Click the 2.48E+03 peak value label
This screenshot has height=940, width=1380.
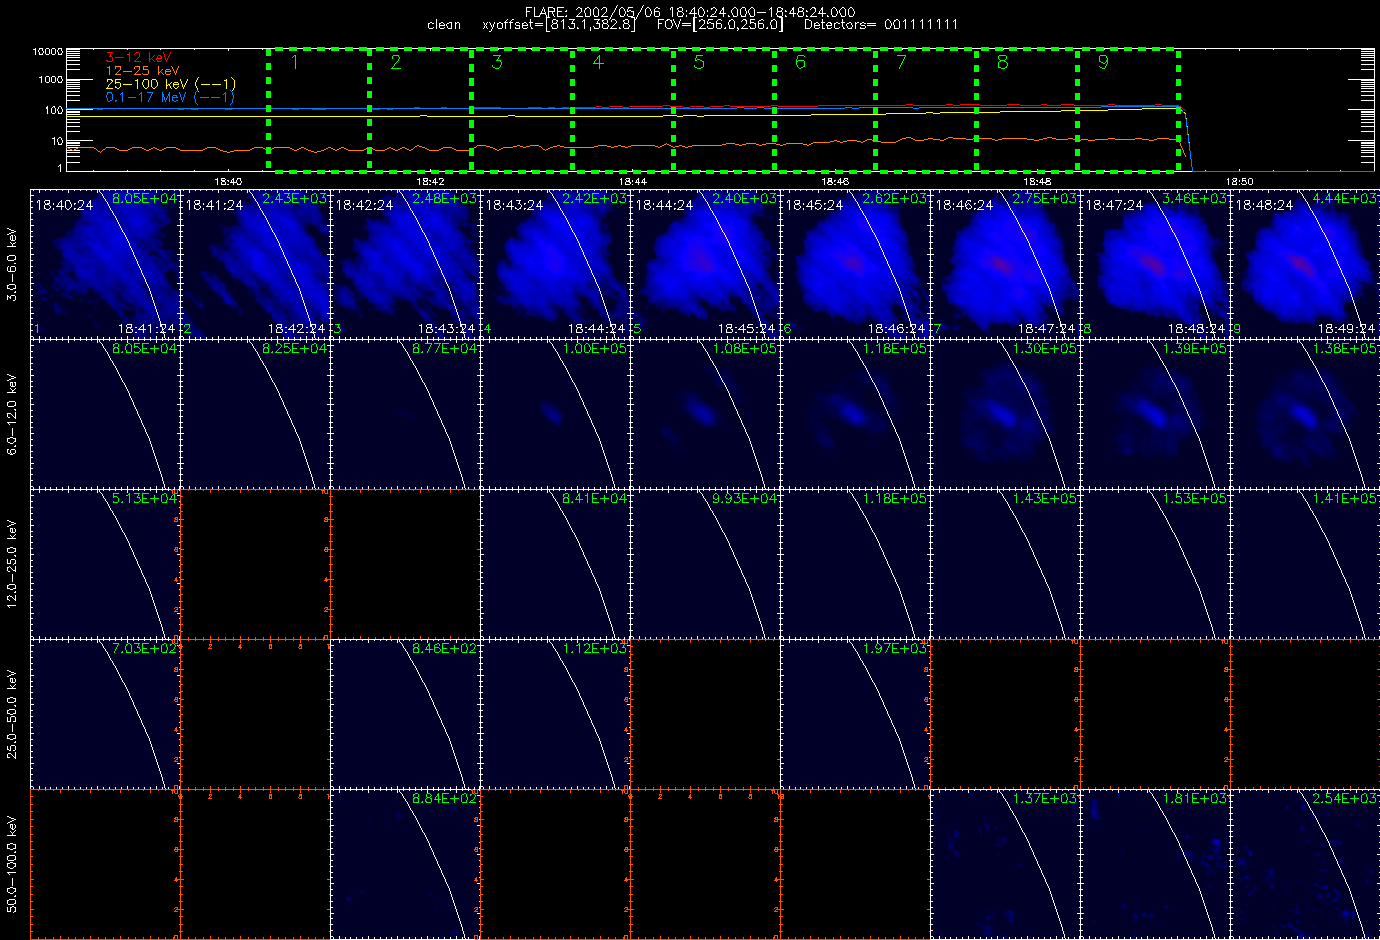coord(444,199)
